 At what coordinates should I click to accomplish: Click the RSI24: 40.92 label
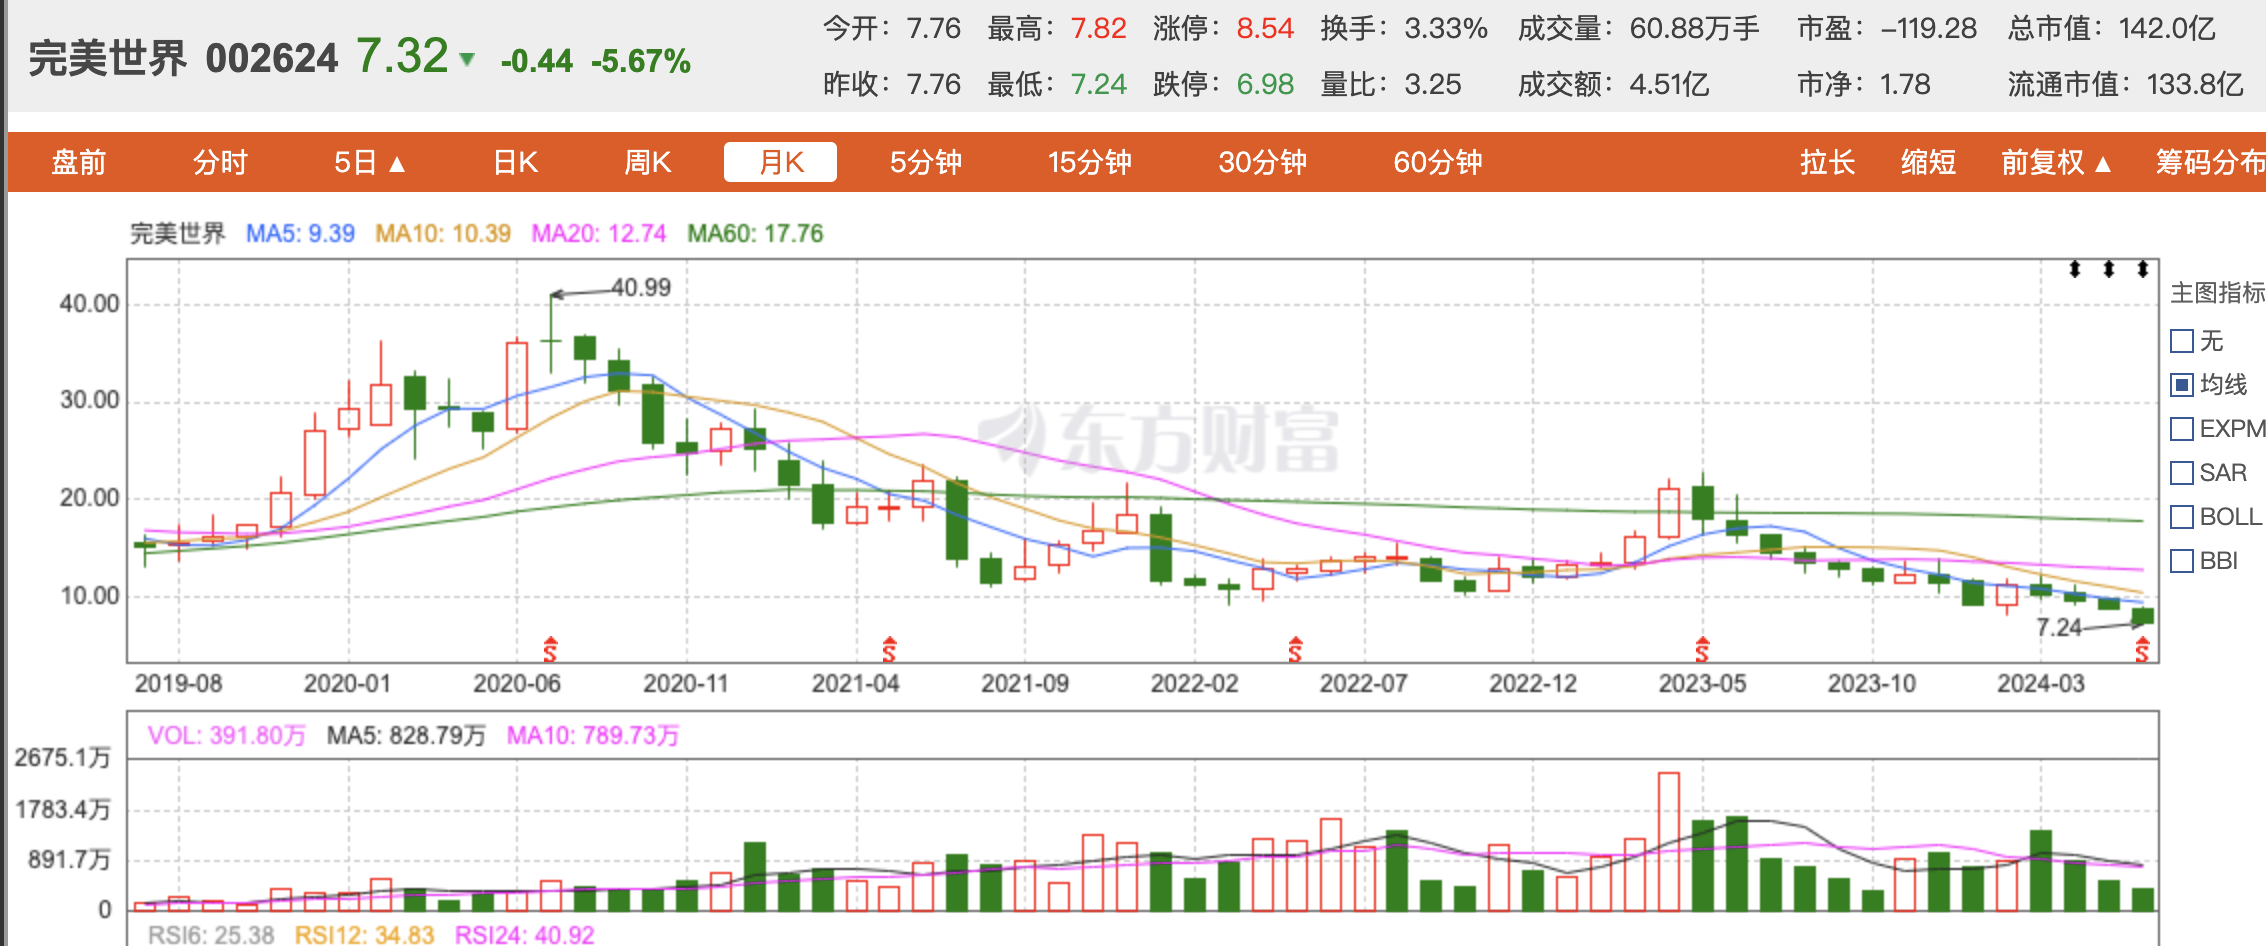(x=525, y=935)
